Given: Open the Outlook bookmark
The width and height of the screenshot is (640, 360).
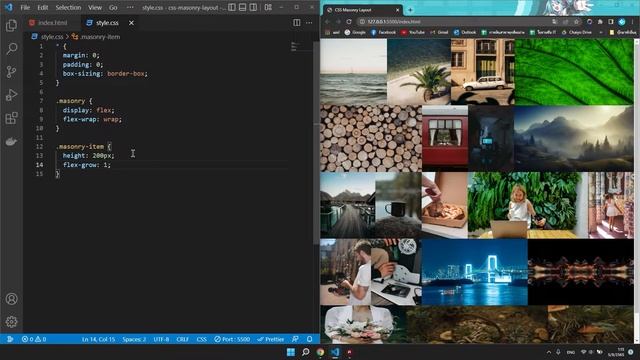Looking at the screenshot, I should click(465, 32).
